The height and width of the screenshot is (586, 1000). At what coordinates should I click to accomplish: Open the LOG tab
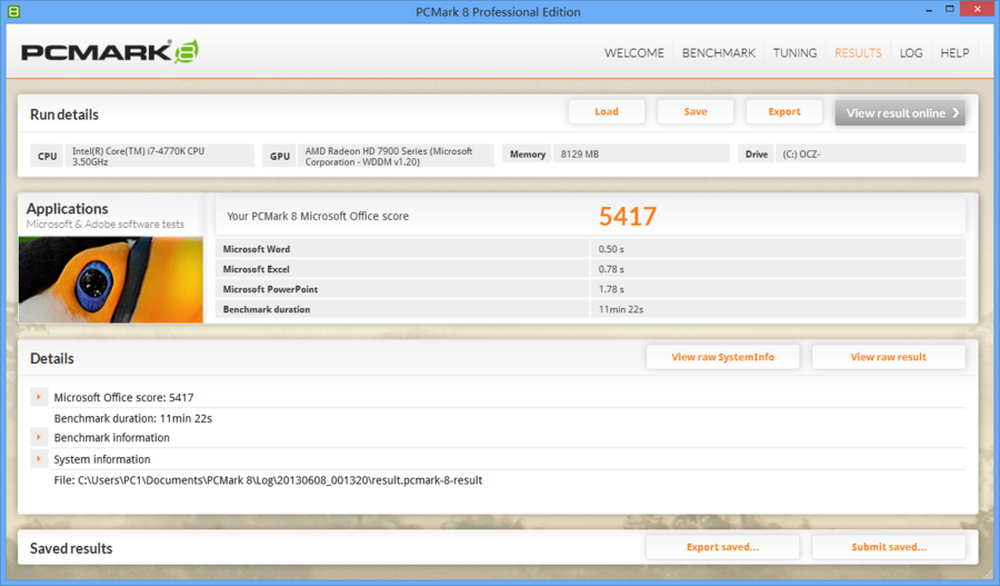(x=911, y=53)
